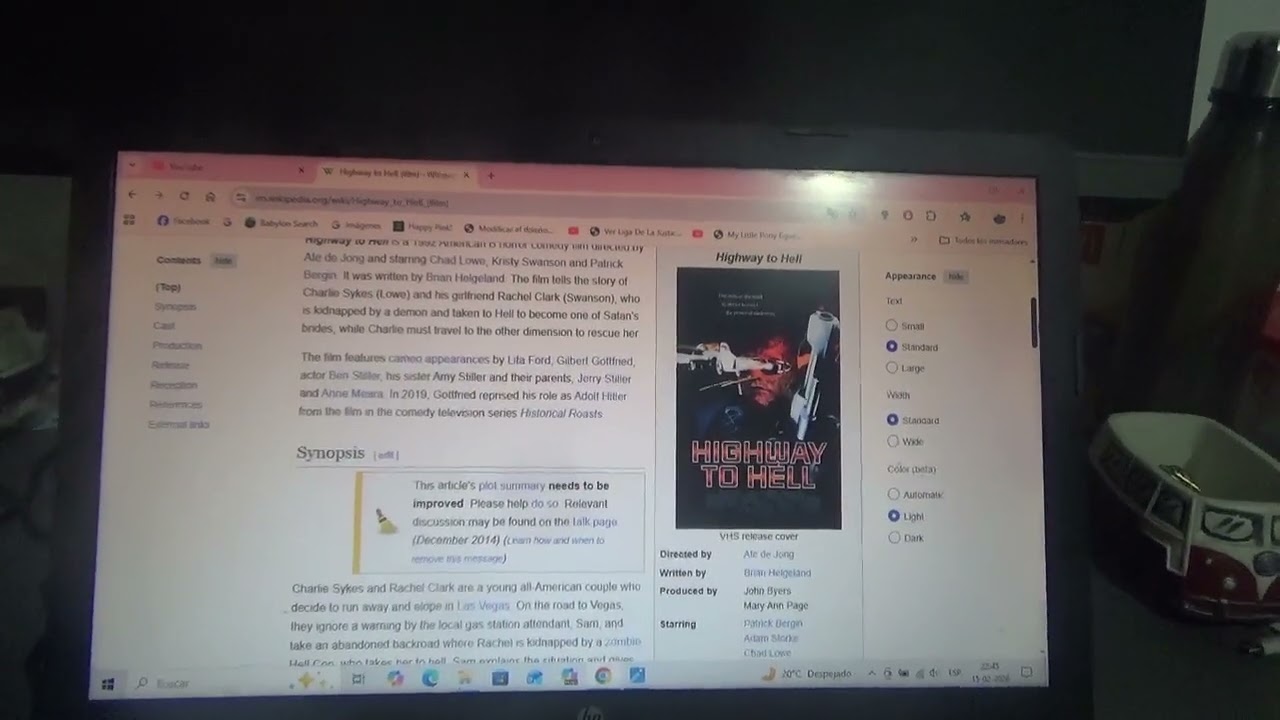Select Small text size

point(892,325)
